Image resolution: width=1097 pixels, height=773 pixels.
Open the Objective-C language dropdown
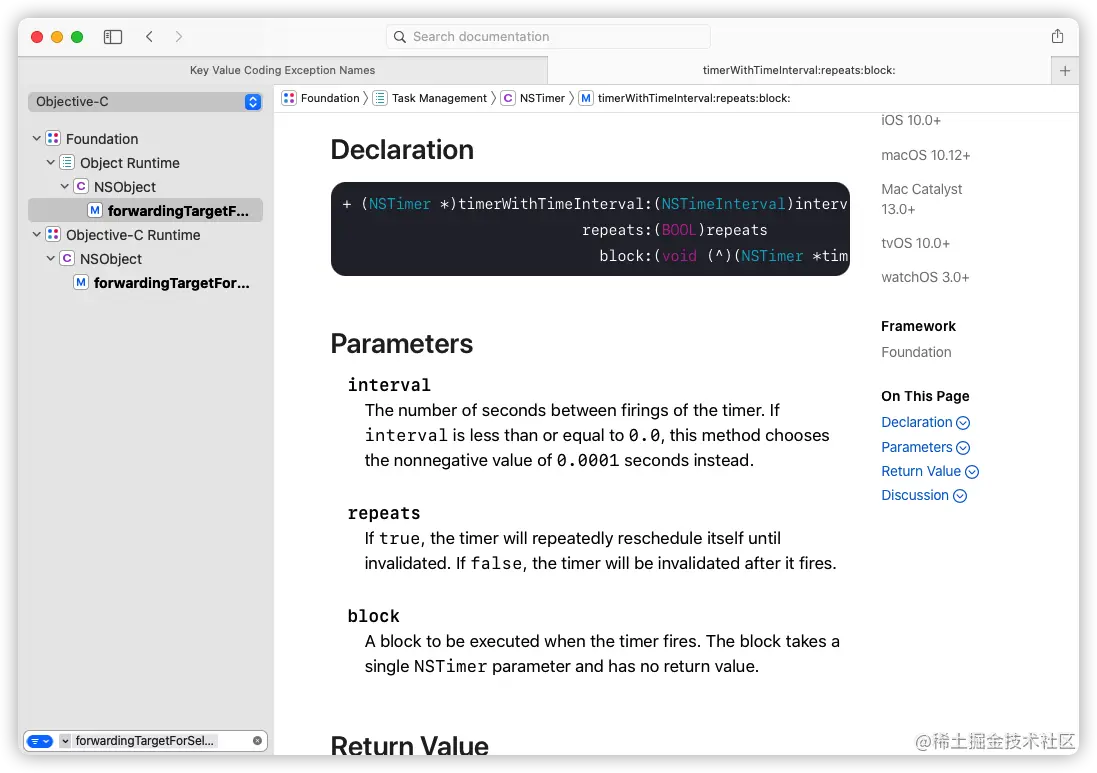146,102
